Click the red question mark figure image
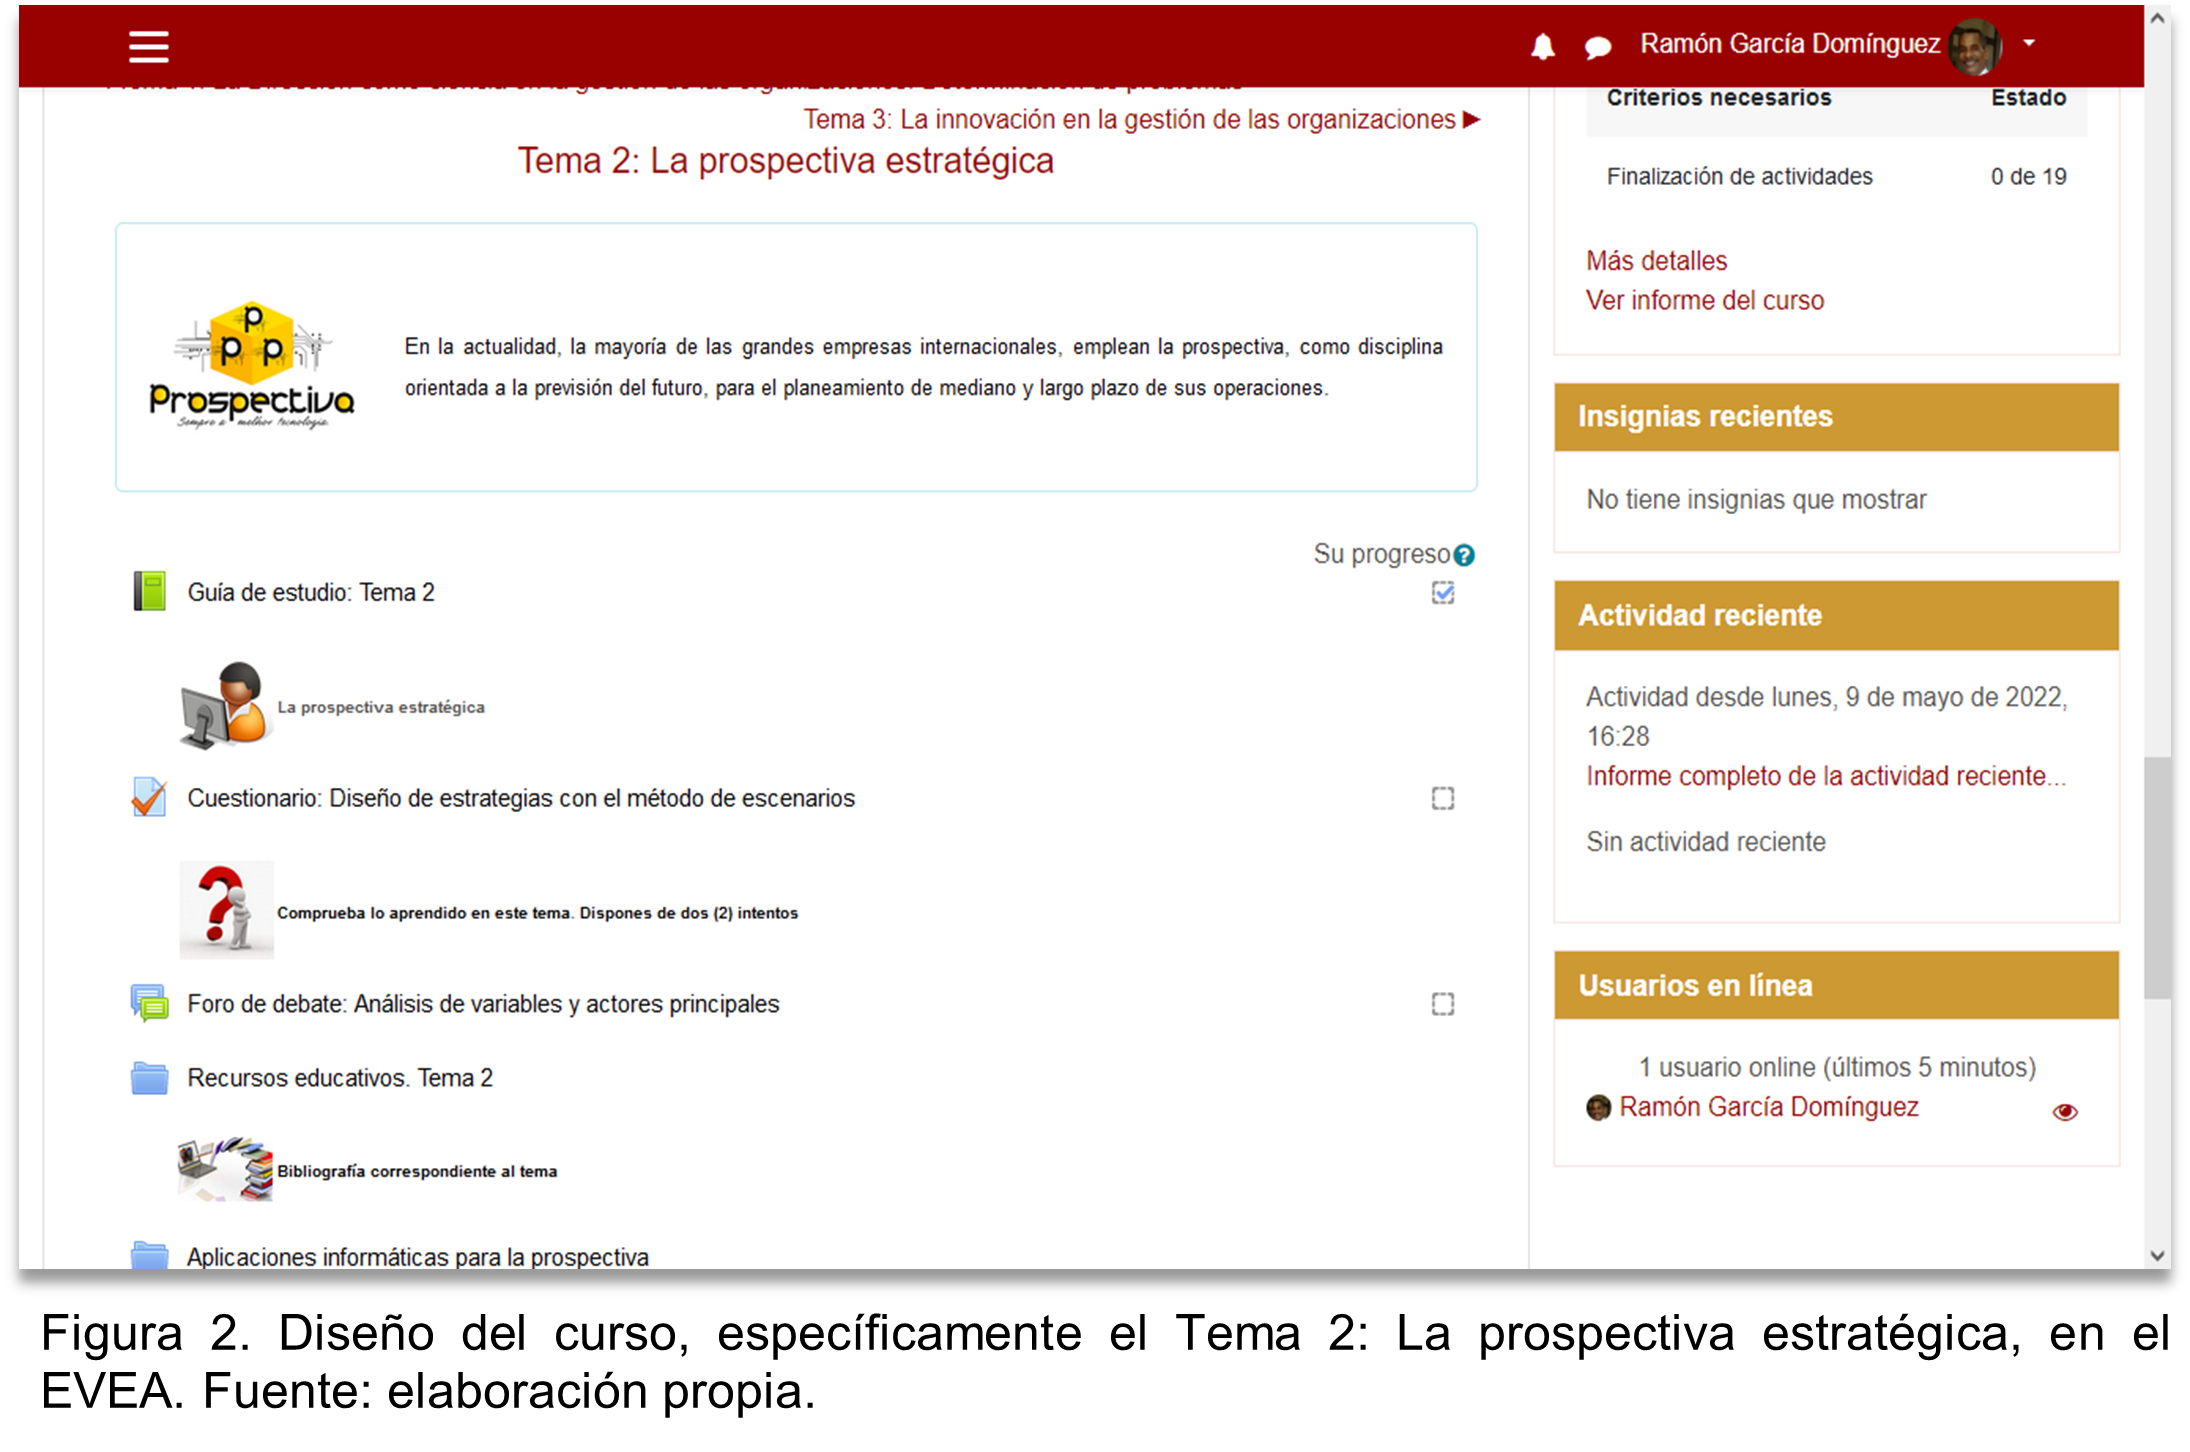The height and width of the screenshot is (1452, 2190). tap(226, 909)
